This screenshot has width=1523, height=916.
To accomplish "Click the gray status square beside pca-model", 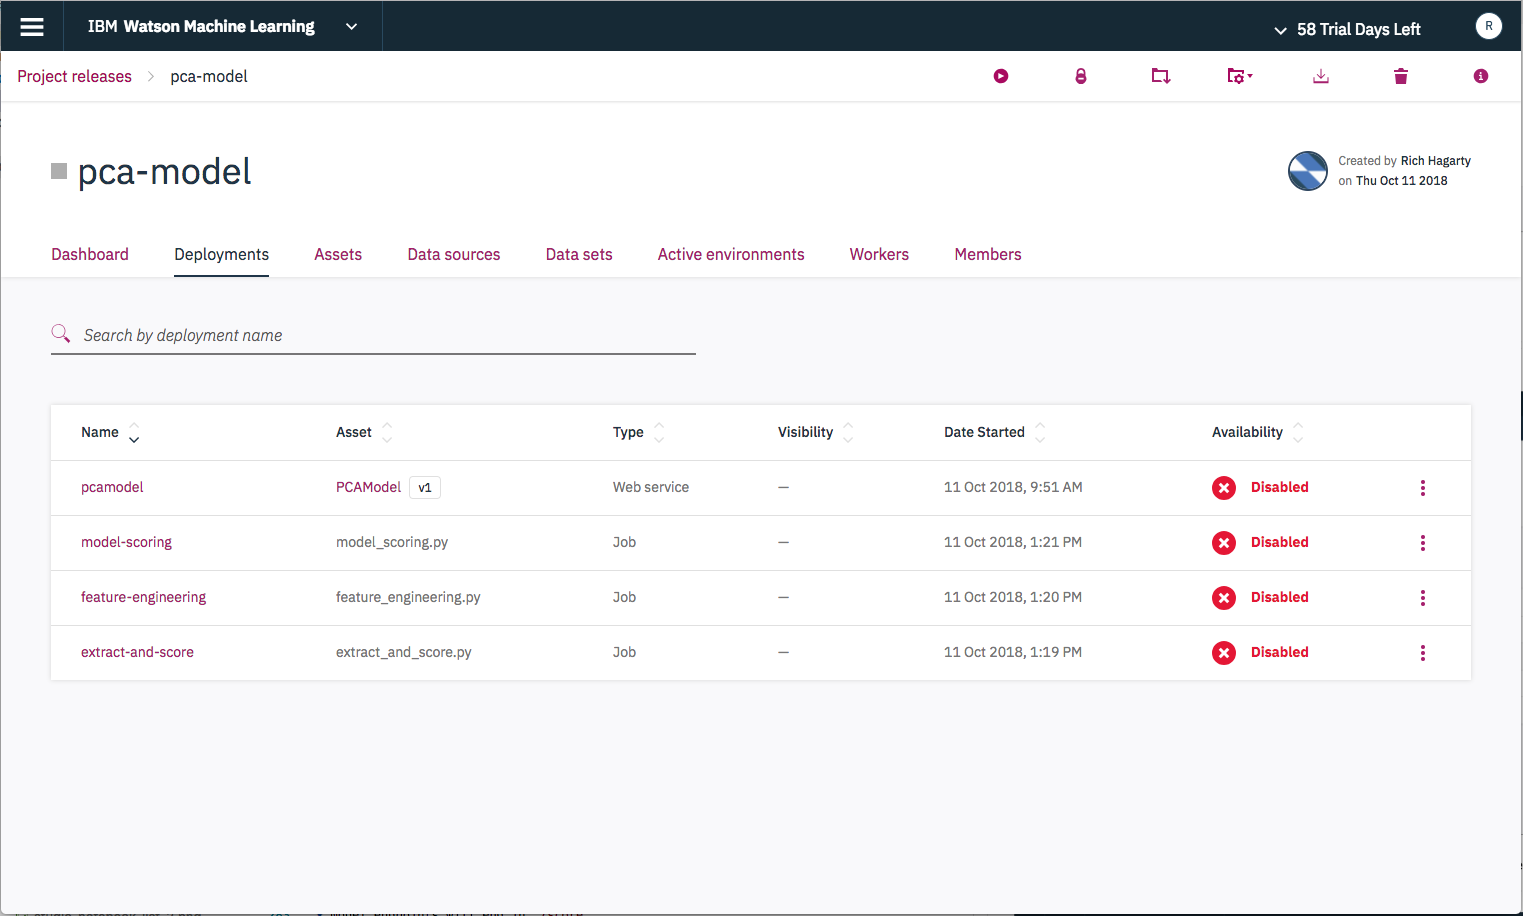I will click(59, 171).
